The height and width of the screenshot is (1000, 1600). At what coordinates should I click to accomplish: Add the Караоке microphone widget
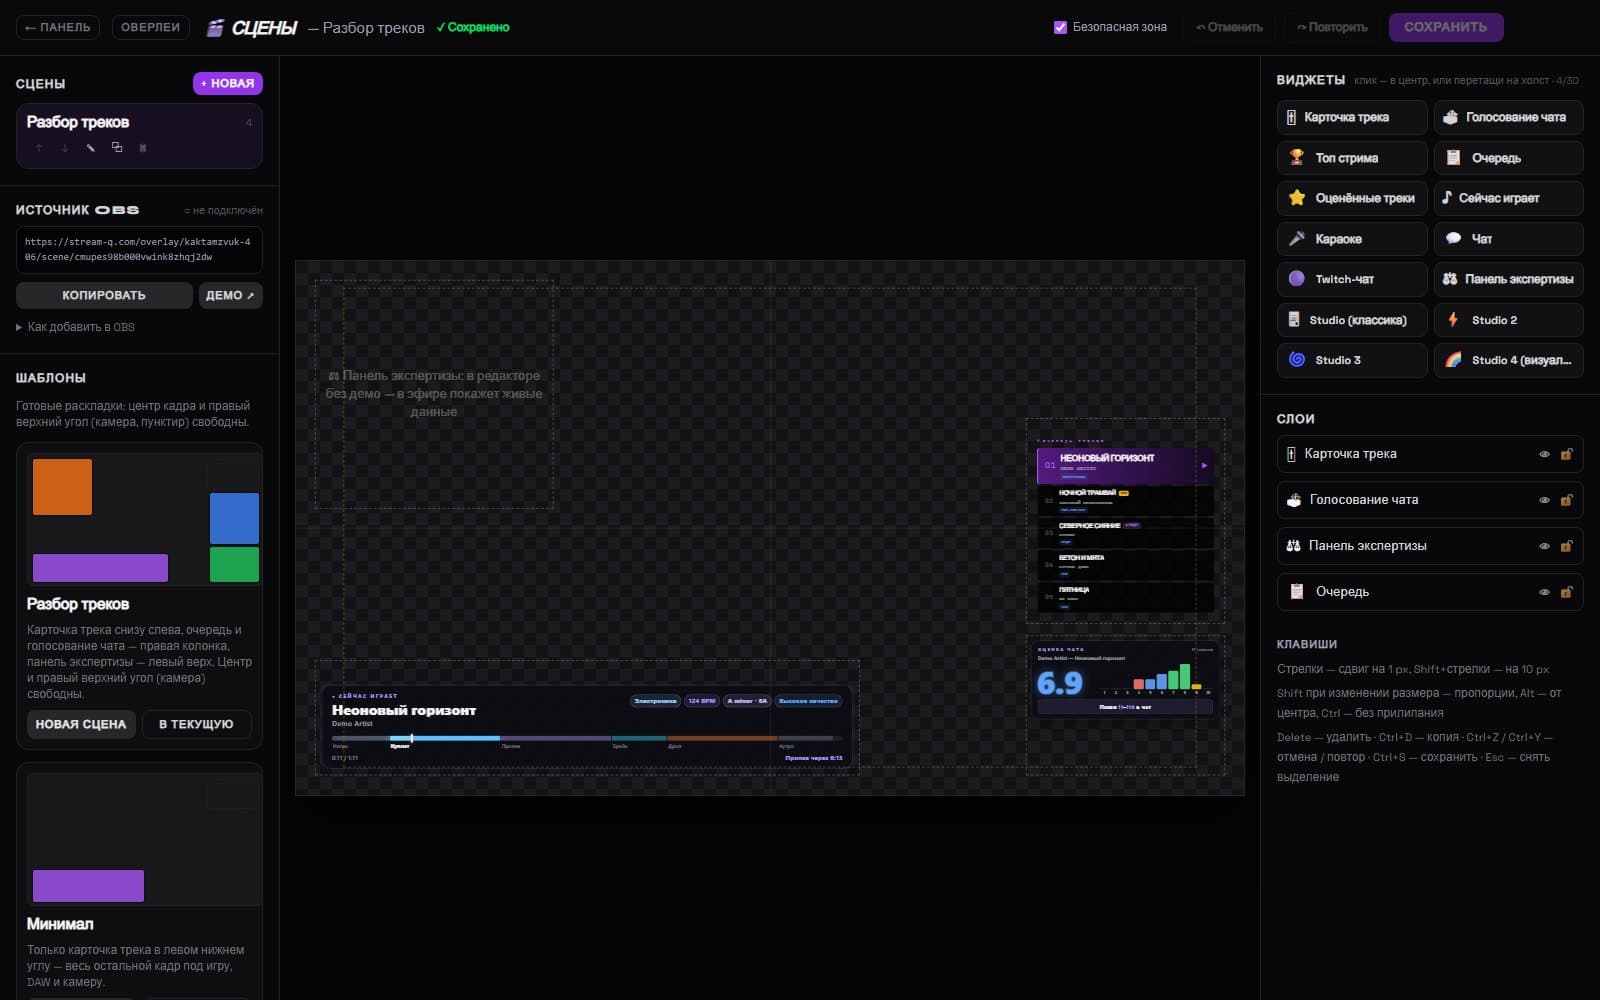(x=1352, y=239)
